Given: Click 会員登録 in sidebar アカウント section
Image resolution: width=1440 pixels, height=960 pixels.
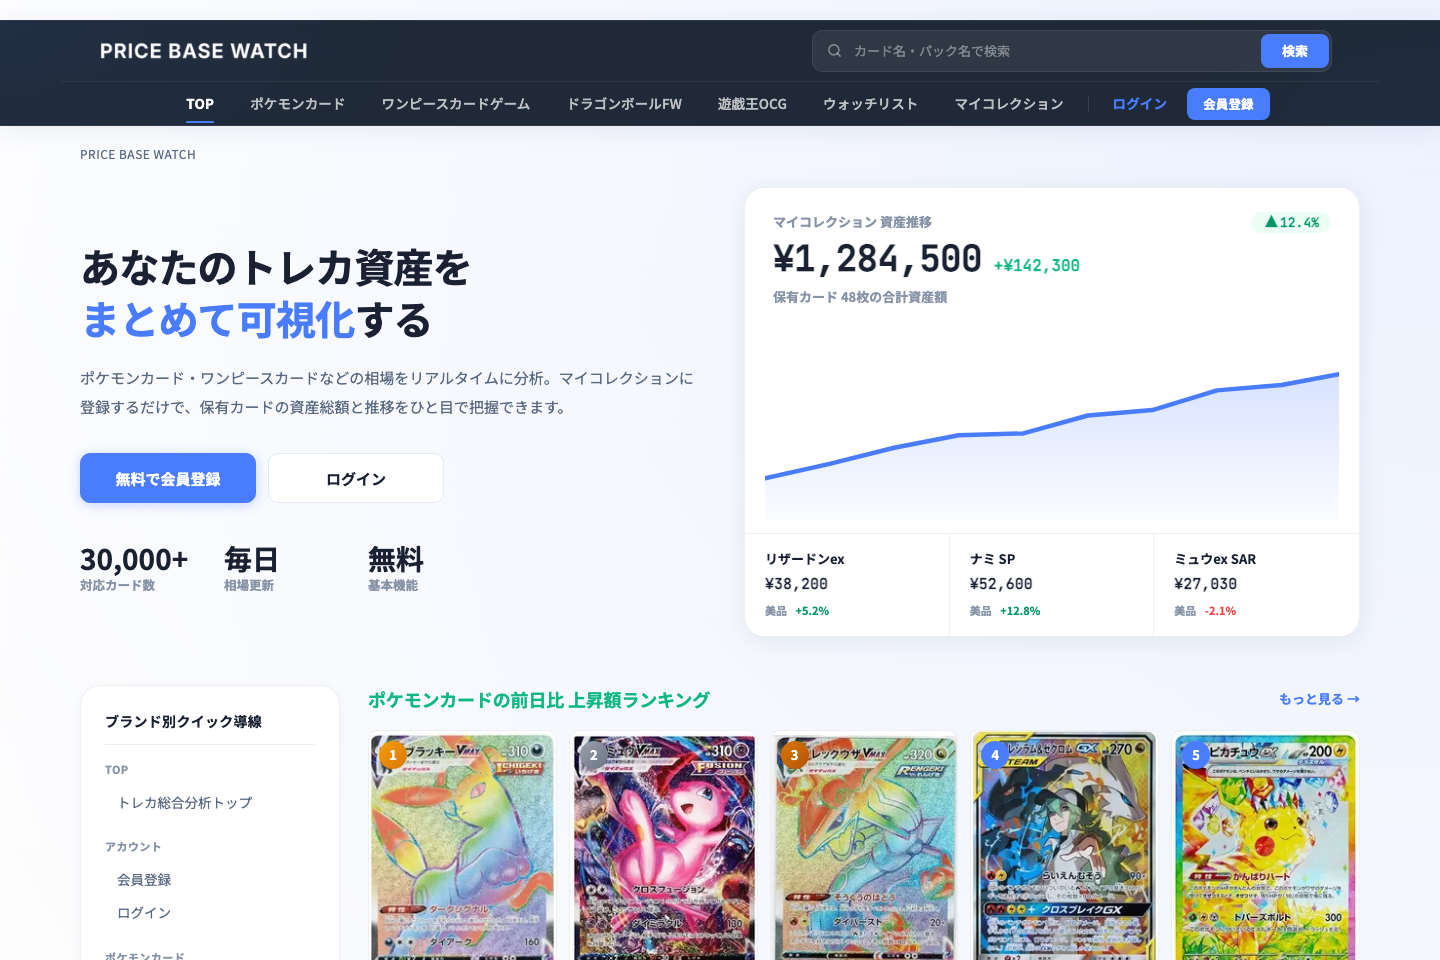Looking at the screenshot, I should 144,880.
